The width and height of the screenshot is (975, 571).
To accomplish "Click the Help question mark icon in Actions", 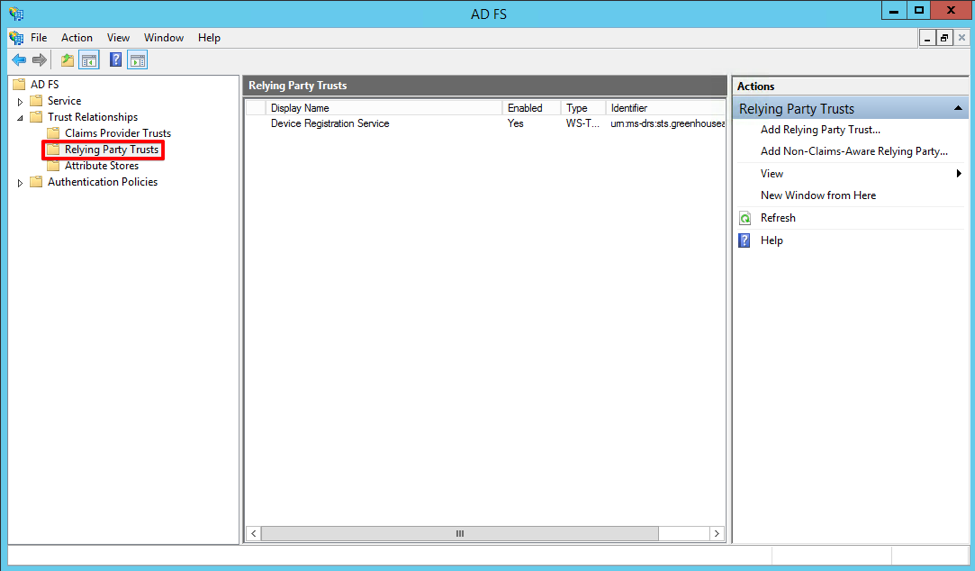I will point(744,241).
